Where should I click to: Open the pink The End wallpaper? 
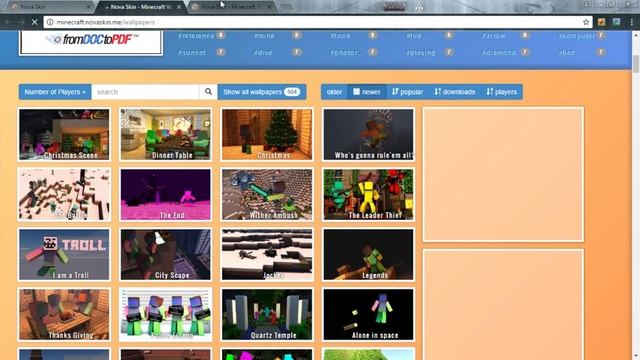click(166, 194)
